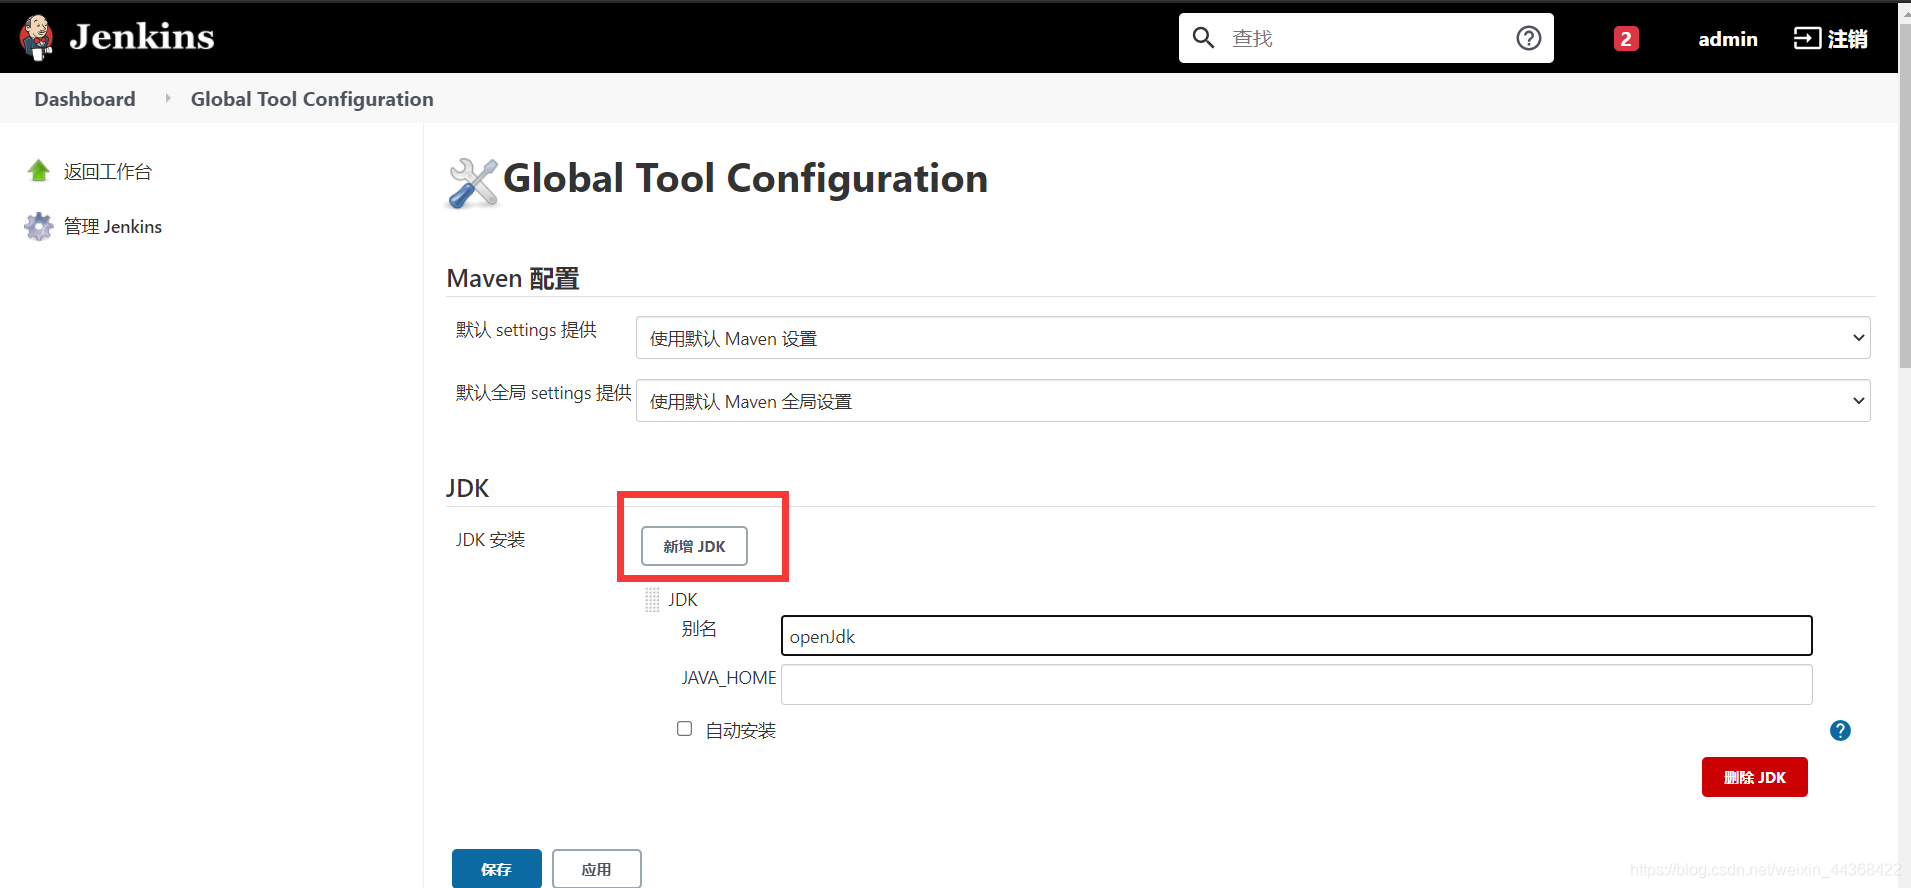Click the Jenkins butler logo icon
This screenshot has height=888, width=1911.
(37, 37)
